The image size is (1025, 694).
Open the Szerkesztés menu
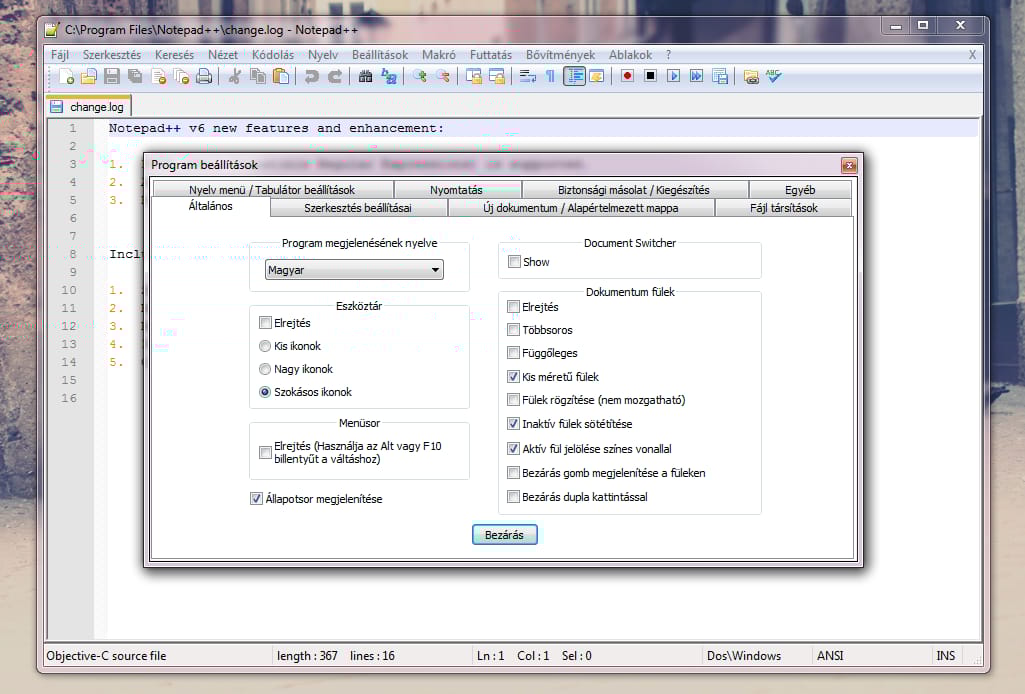coord(112,55)
